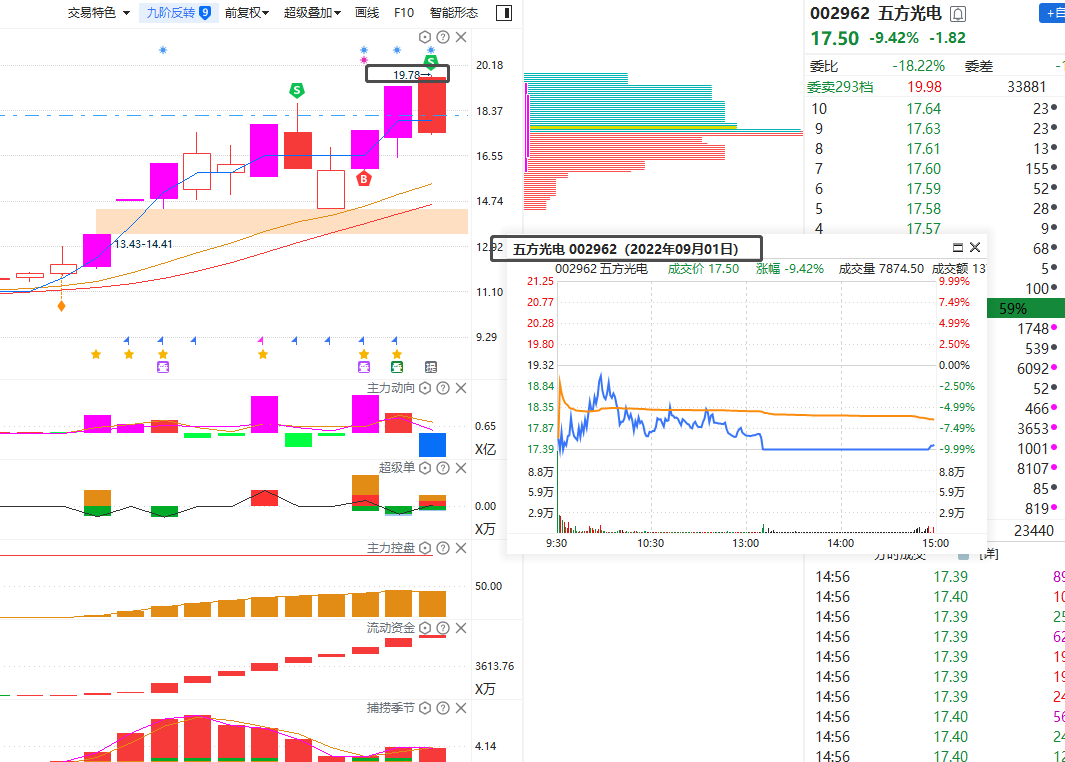Select the 画线 drawing tool menu
Screen dimensions: 1065x762
(x=367, y=13)
